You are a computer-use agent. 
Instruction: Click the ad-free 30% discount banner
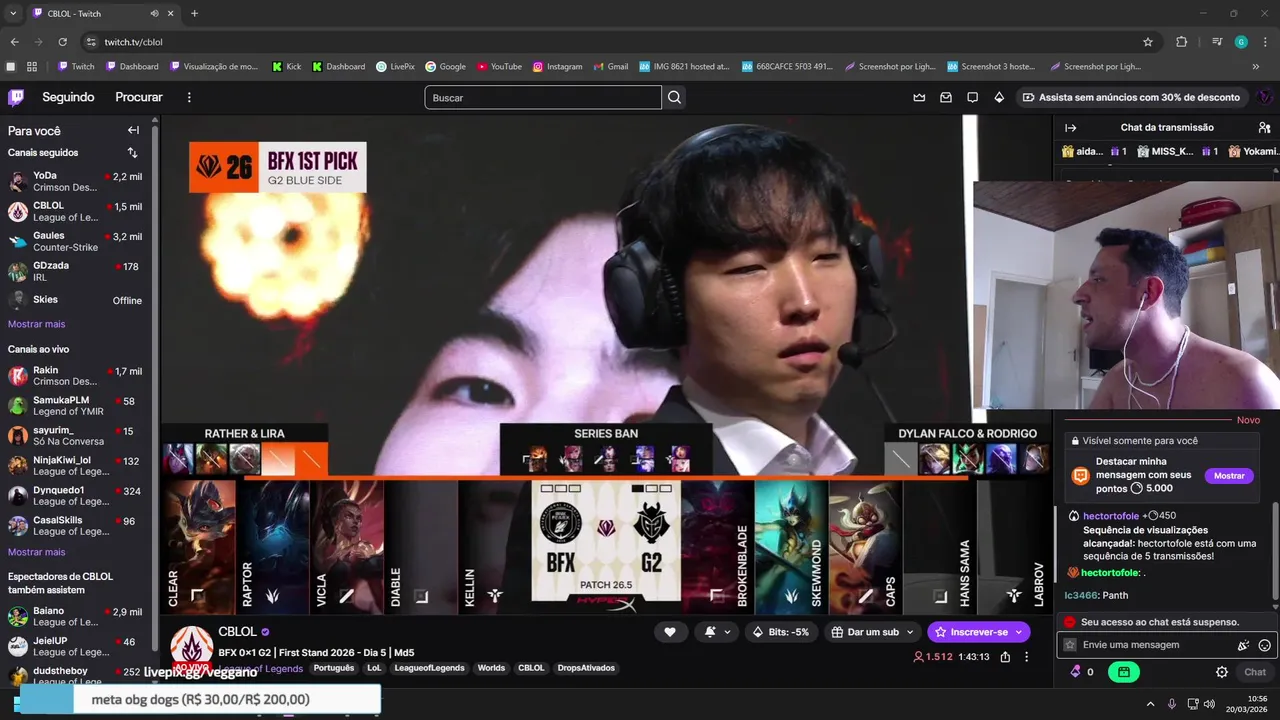pyautogui.click(x=1131, y=97)
